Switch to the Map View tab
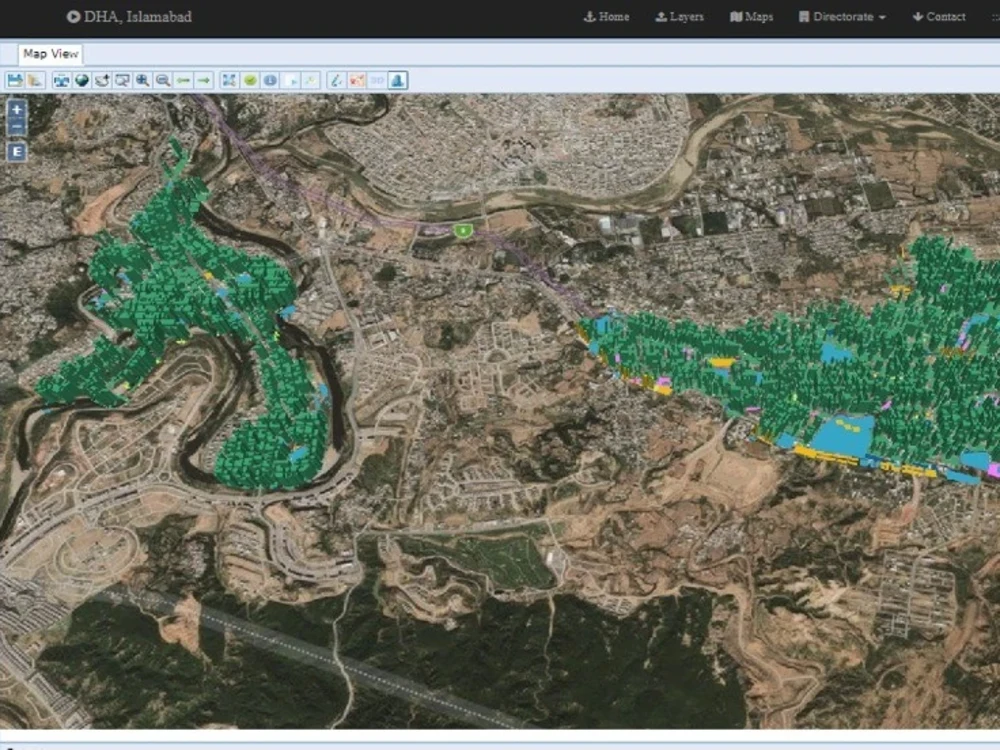The image size is (1000, 750). pyautogui.click(x=49, y=53)
